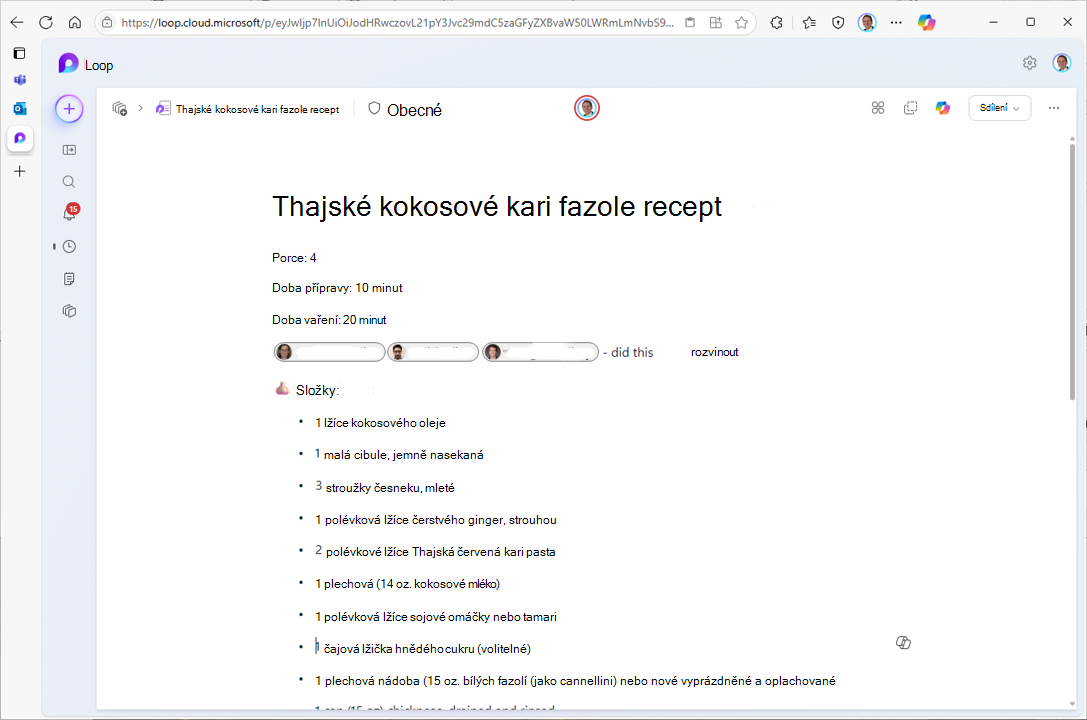
Task: Open the Sdílení sharing dropdown
Action: click(1000, 107)
